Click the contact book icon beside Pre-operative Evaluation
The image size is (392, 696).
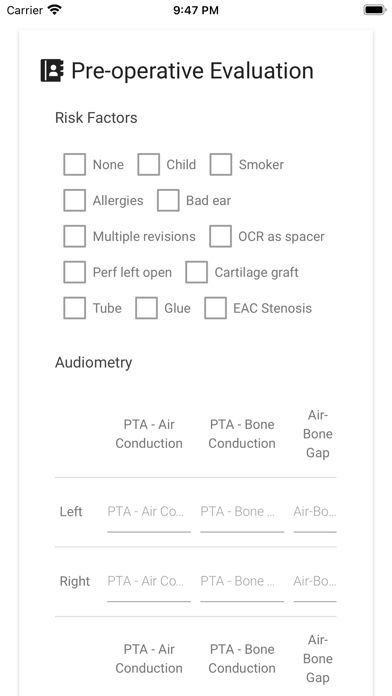[x=52, y=71]
